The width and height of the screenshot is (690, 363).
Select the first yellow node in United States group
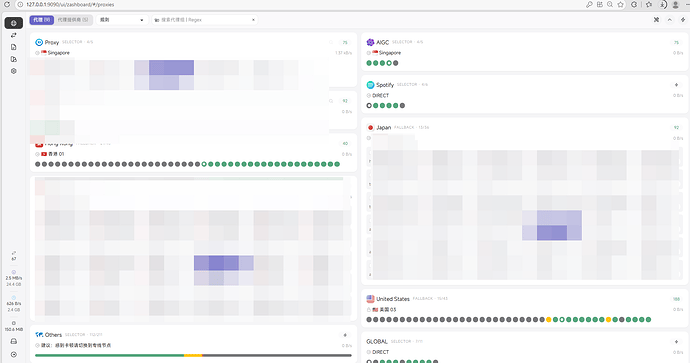(549, 319)
